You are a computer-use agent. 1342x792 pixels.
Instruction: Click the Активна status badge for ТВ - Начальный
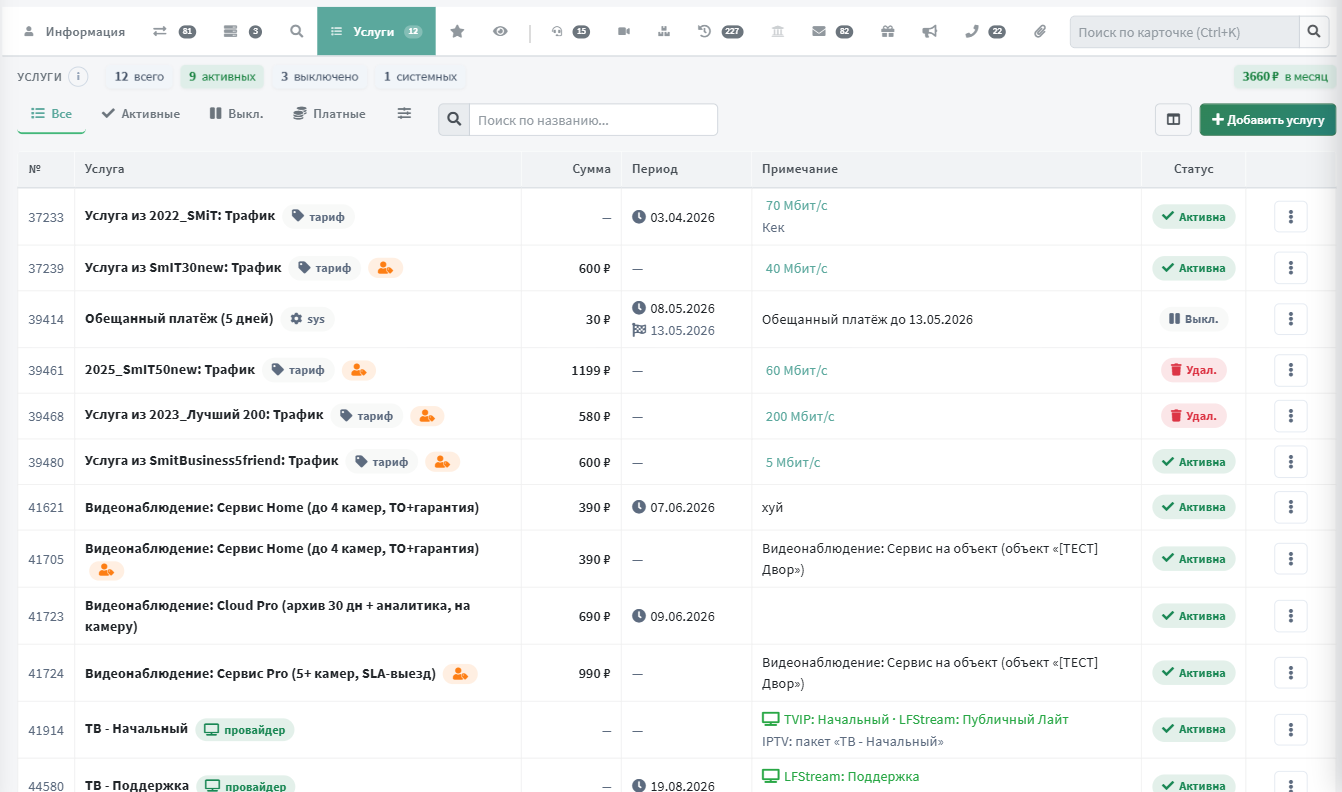click(x=1194, y=730)
